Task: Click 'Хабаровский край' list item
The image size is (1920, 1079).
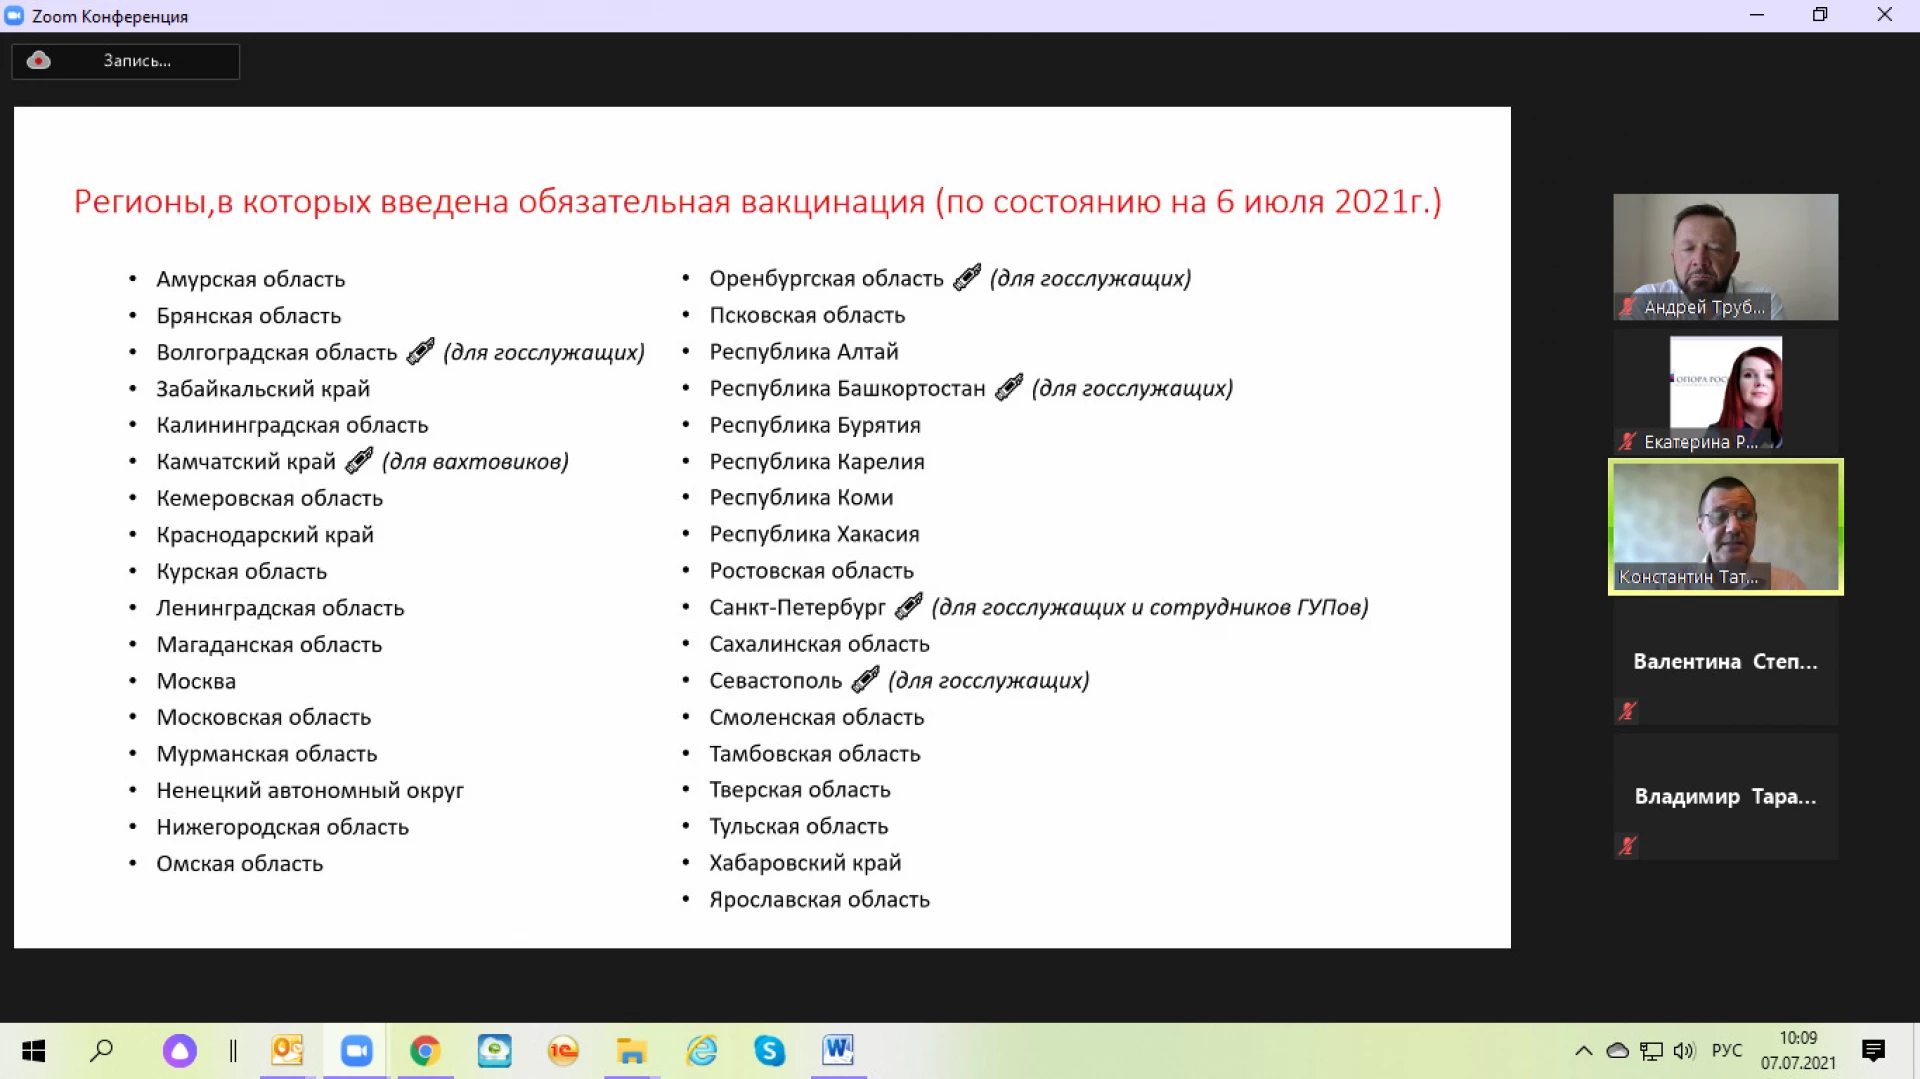Action: tap(805, 862)
